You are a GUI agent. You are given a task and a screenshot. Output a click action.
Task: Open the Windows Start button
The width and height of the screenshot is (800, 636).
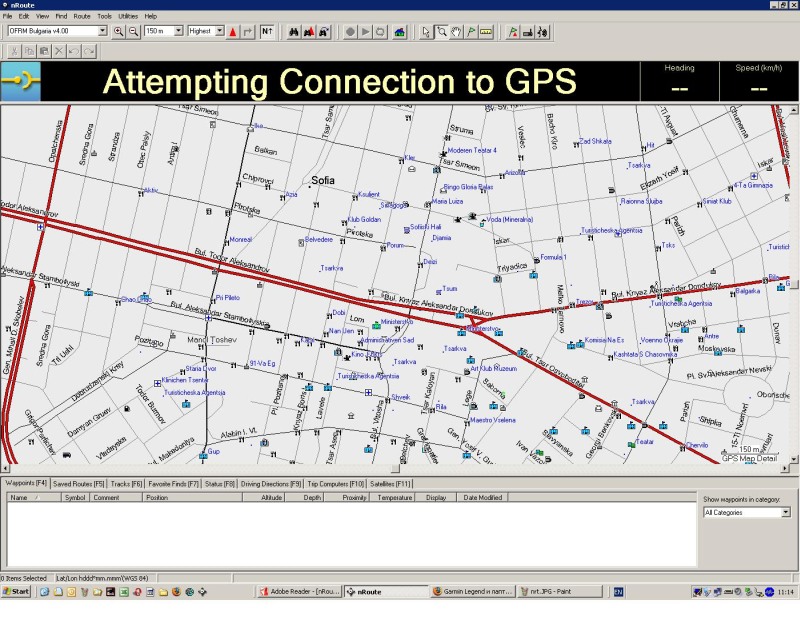(x=16, y=592)
